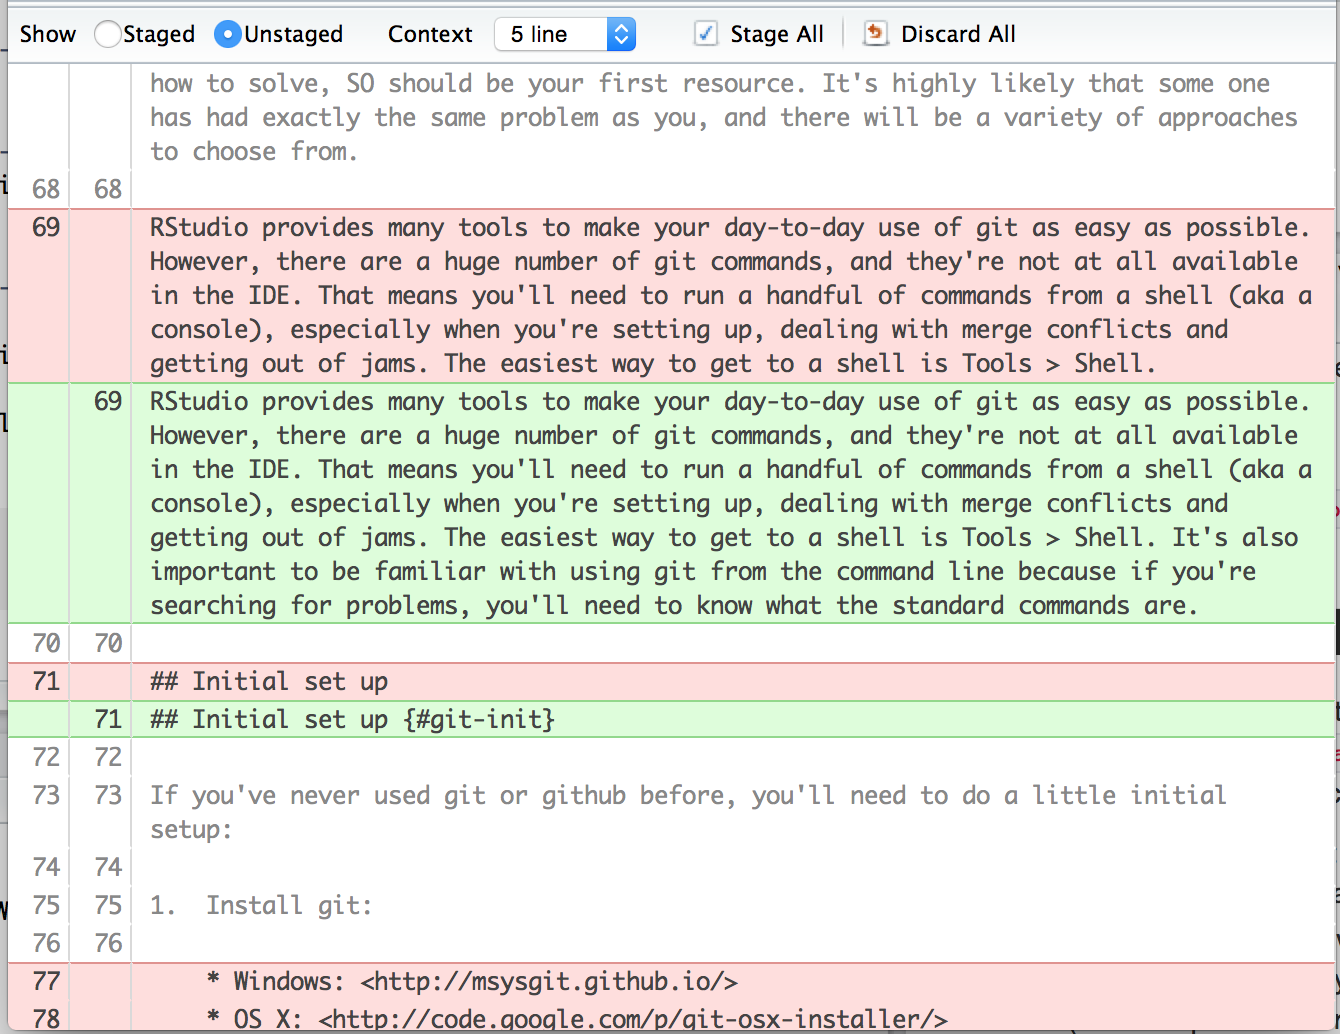Open the Context '5 line' dropdown
The height and width of the screenshot is (1034, 1340).
pyautogui.click(x=565, y=34)
